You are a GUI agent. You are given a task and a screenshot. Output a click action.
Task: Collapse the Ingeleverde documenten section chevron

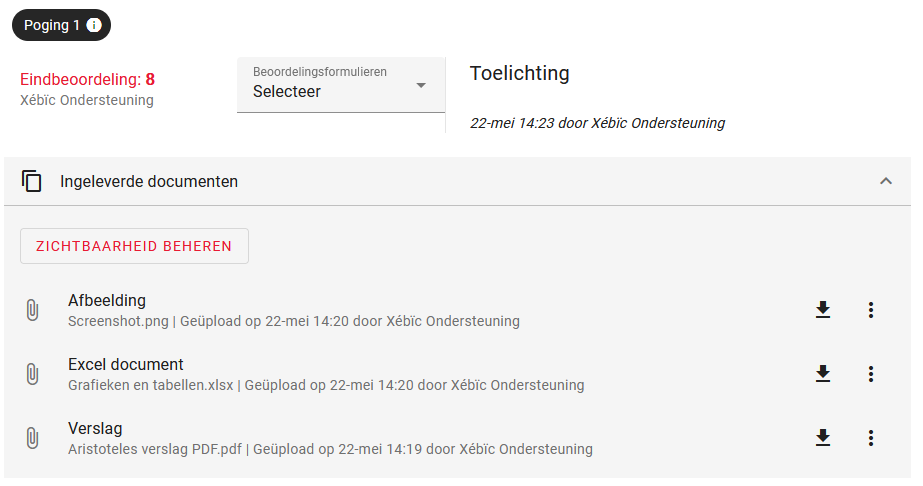click(886, 181)
